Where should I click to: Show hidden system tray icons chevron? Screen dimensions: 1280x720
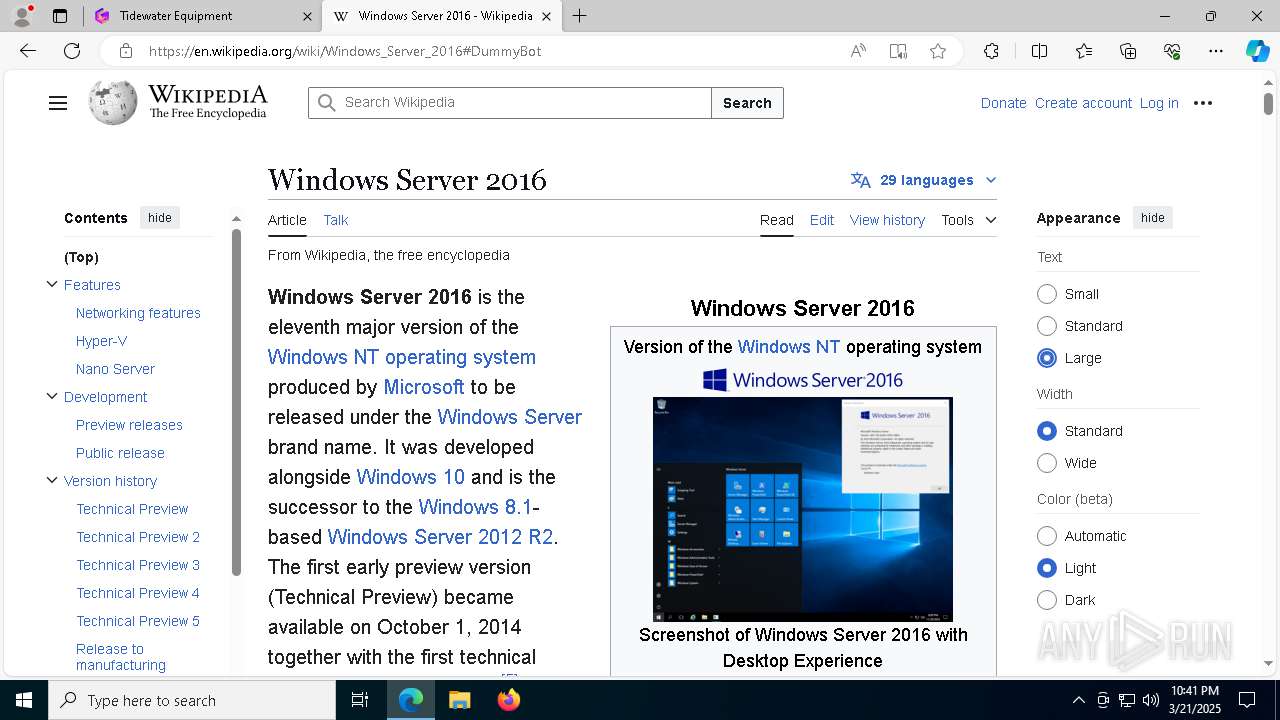[x=1078, y=700]
